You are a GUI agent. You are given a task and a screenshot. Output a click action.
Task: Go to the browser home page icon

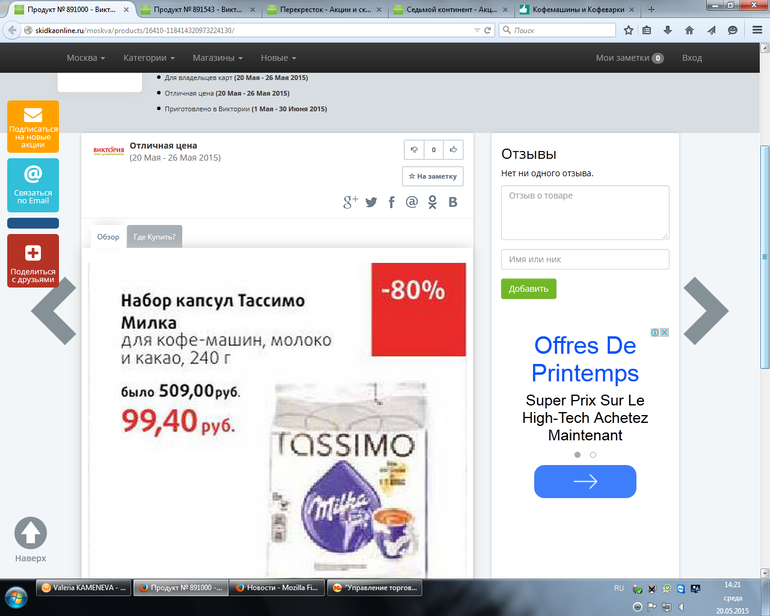tap(689, 30)
